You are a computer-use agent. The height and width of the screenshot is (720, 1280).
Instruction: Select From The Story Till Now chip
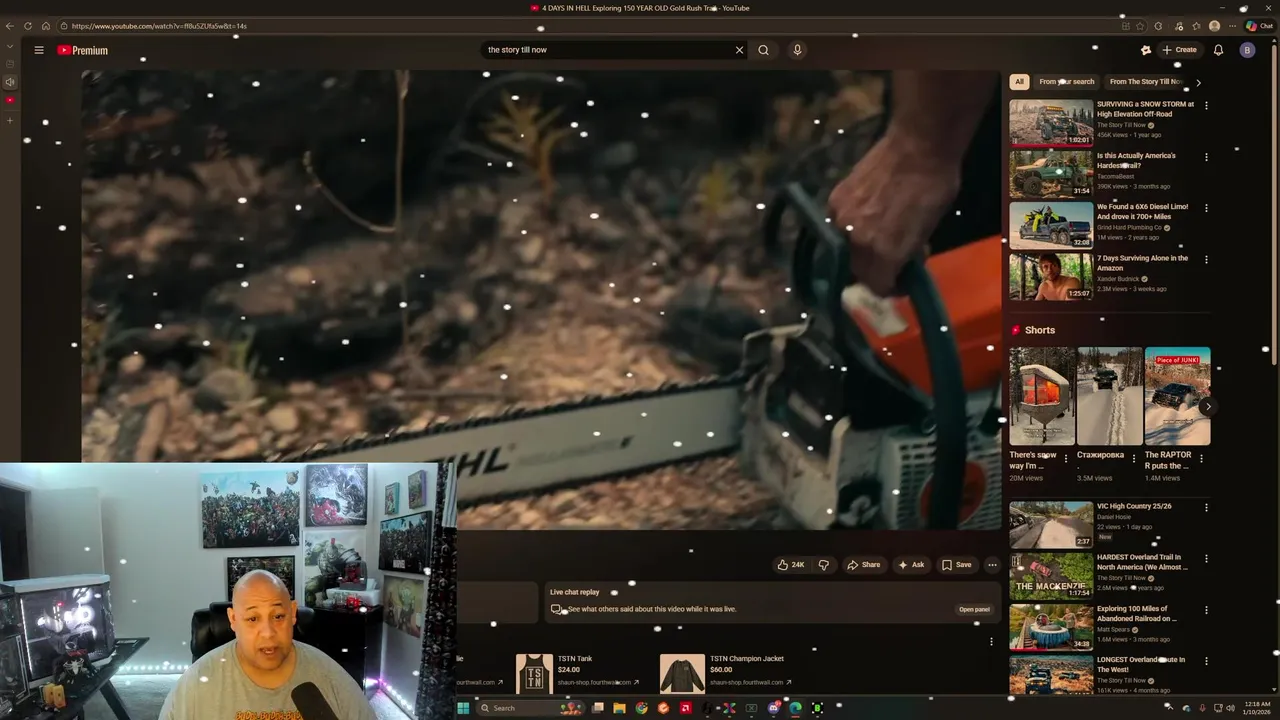click(x=1146, y=82)
